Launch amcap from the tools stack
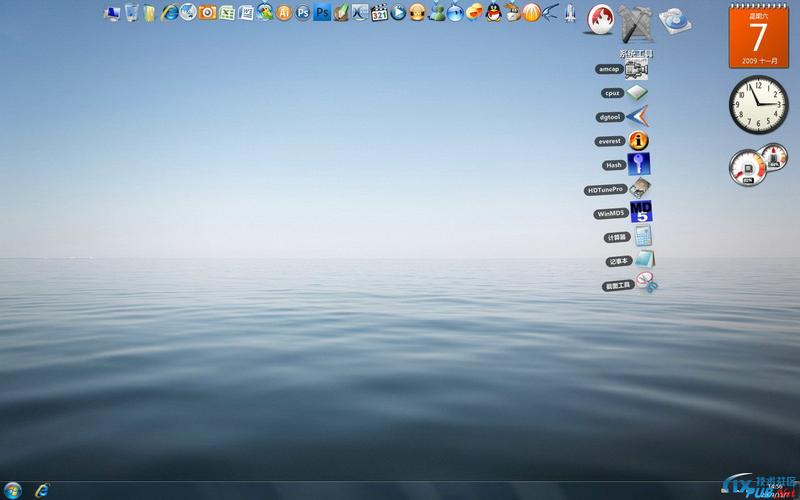Screen dimensions: 800x500 (636, 69)
